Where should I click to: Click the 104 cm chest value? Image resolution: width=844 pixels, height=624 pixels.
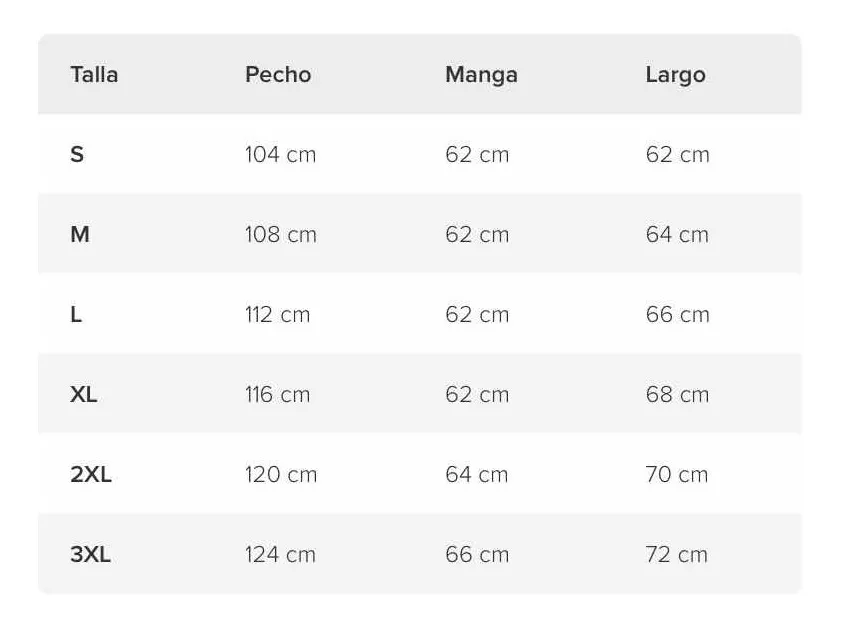click(x=280, y=155)
